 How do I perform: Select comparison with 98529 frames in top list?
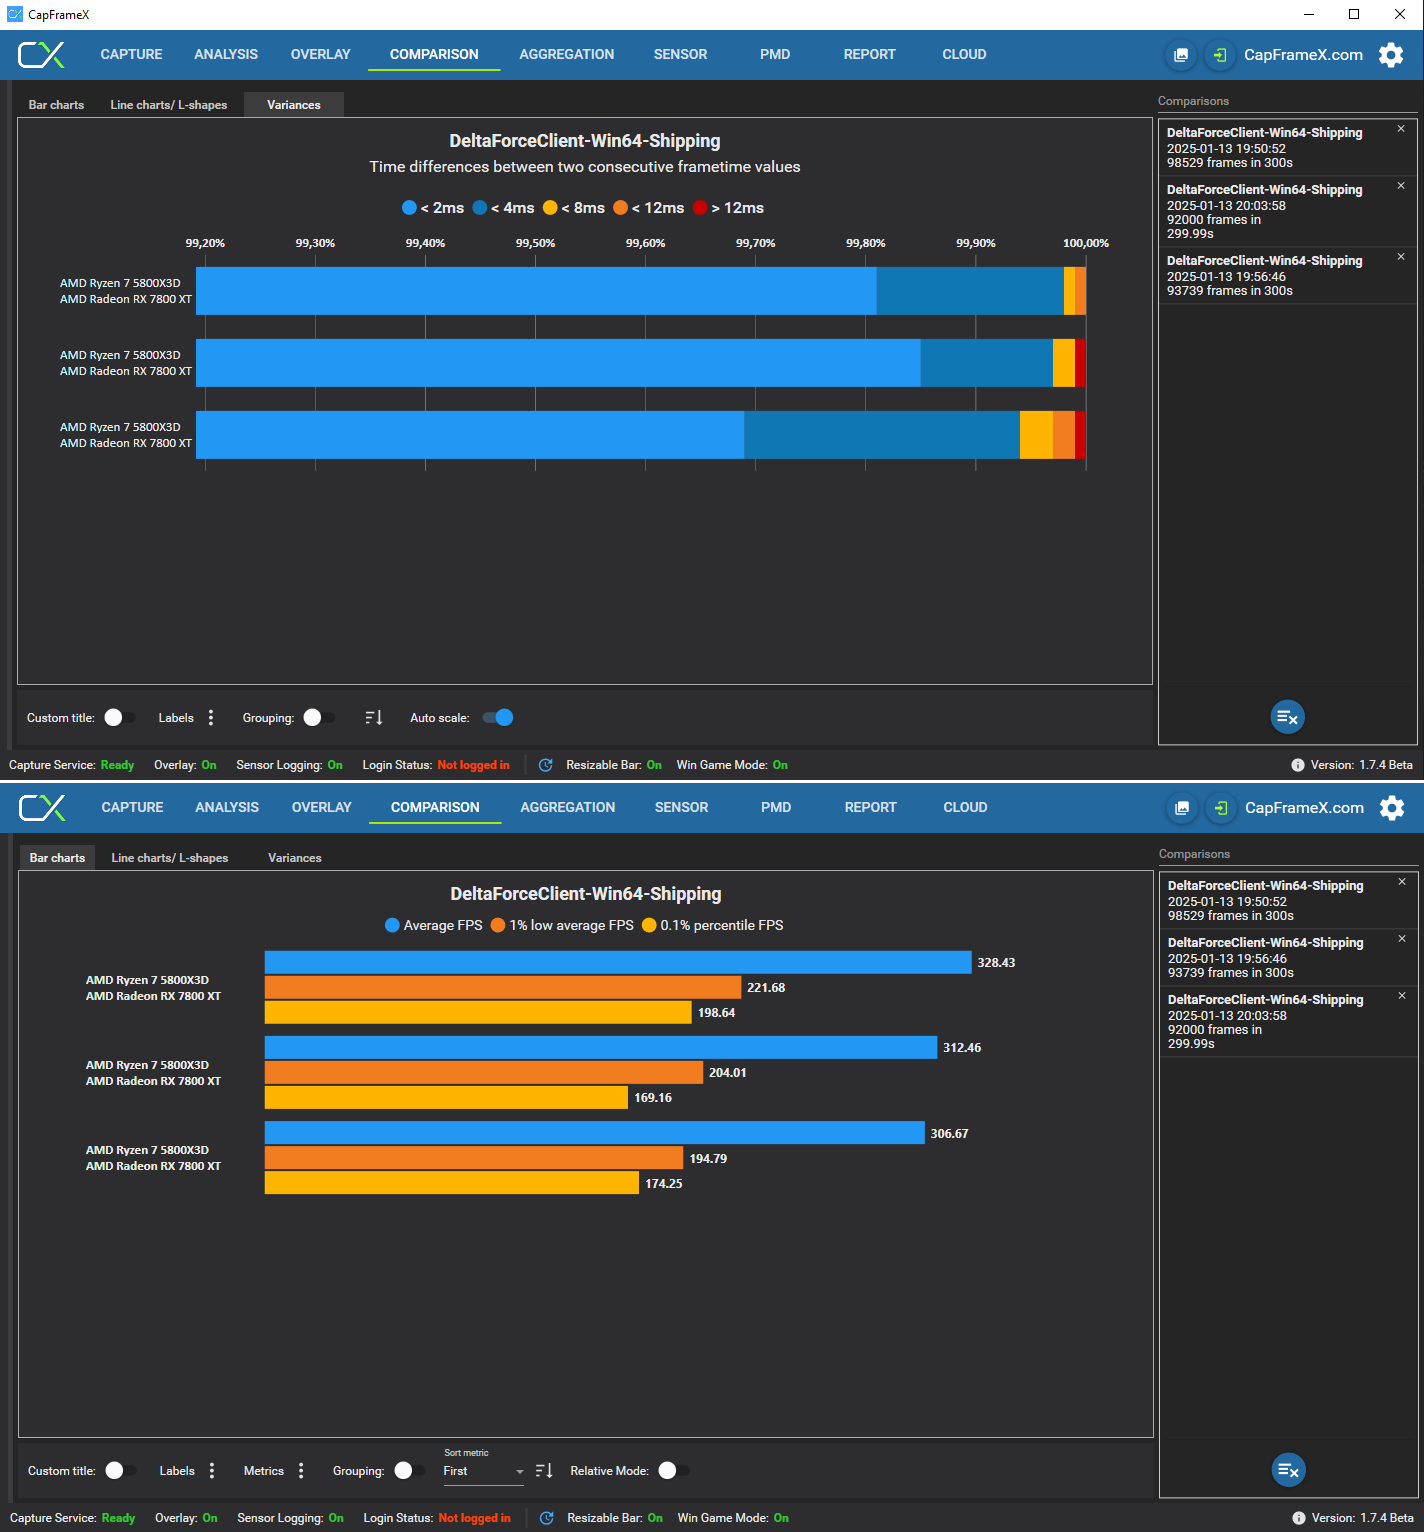1288,147
